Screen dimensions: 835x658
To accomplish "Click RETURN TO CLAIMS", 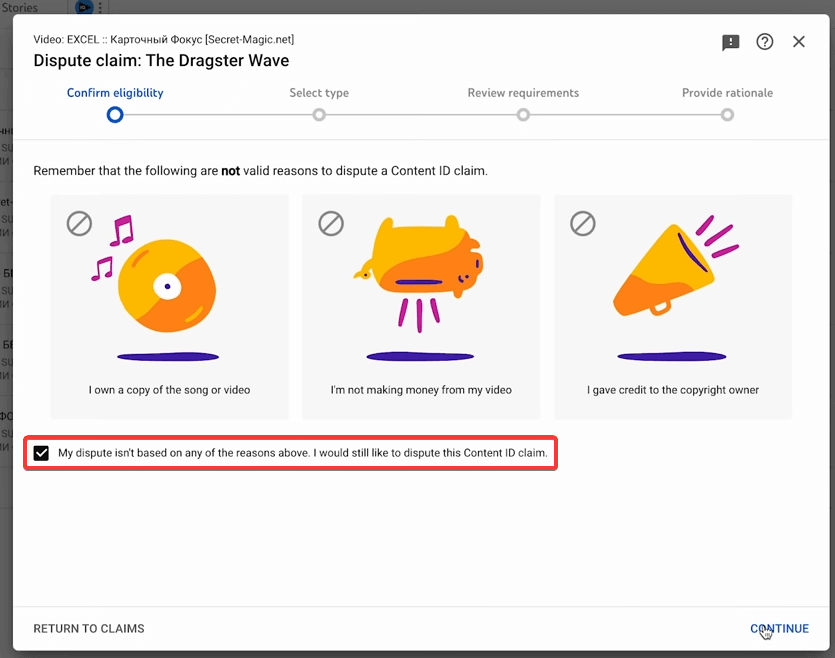I will 89,629.
